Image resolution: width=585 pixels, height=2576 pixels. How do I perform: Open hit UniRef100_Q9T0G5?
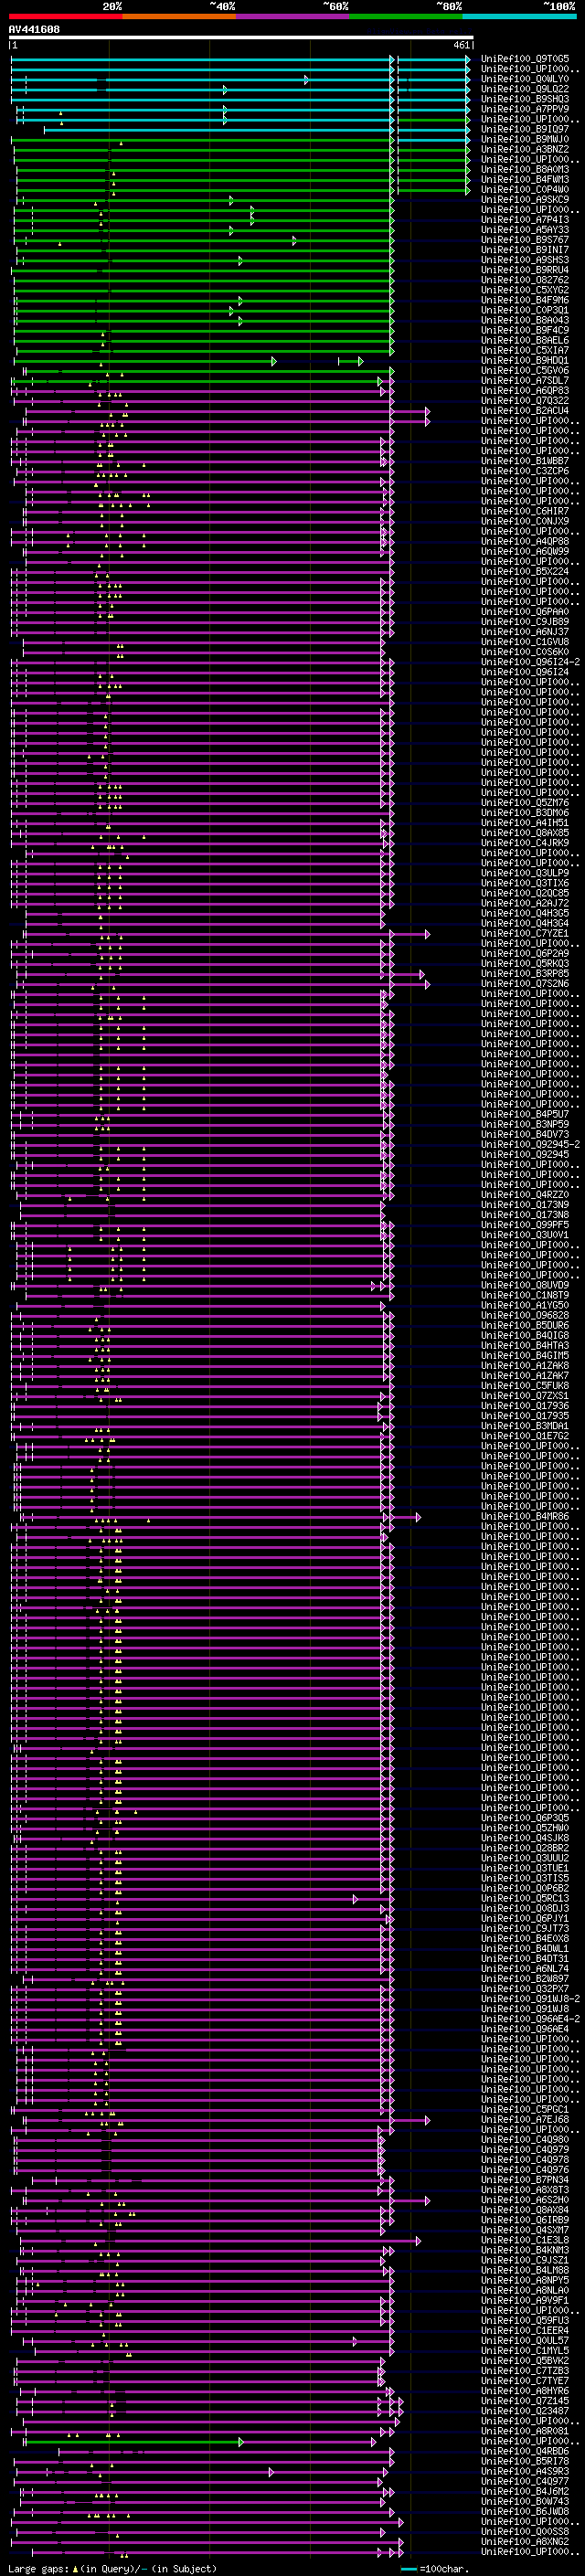tap(525, 59)
